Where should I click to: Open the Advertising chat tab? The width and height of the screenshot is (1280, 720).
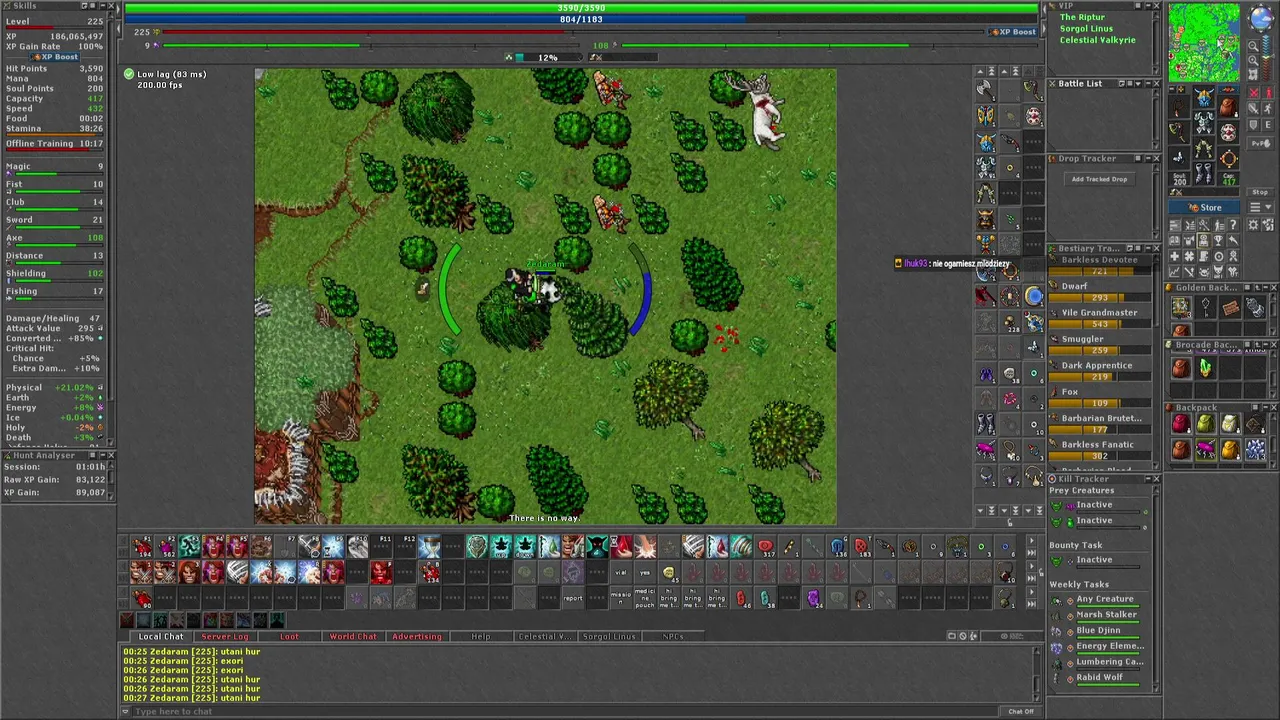pos(417,636)
